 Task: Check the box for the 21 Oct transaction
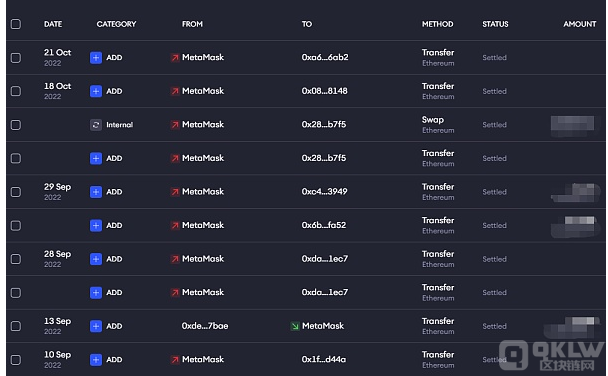point(16,58)
